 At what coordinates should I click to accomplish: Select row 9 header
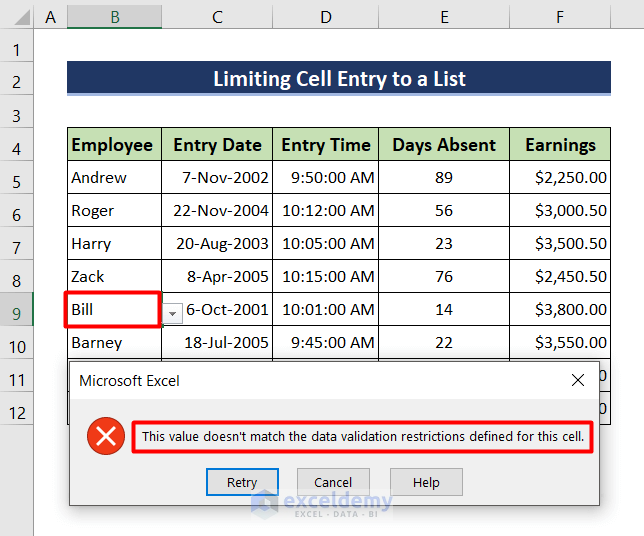tap(17, 311)
